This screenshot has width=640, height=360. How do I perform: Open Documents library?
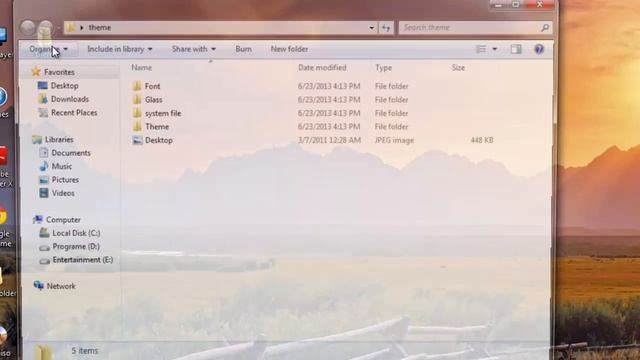tap(71, 153)
